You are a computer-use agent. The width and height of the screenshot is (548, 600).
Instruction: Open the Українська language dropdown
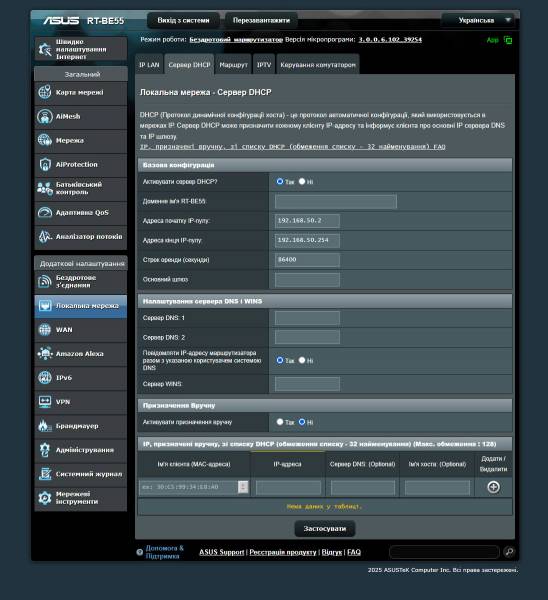[x=478, y=20]
